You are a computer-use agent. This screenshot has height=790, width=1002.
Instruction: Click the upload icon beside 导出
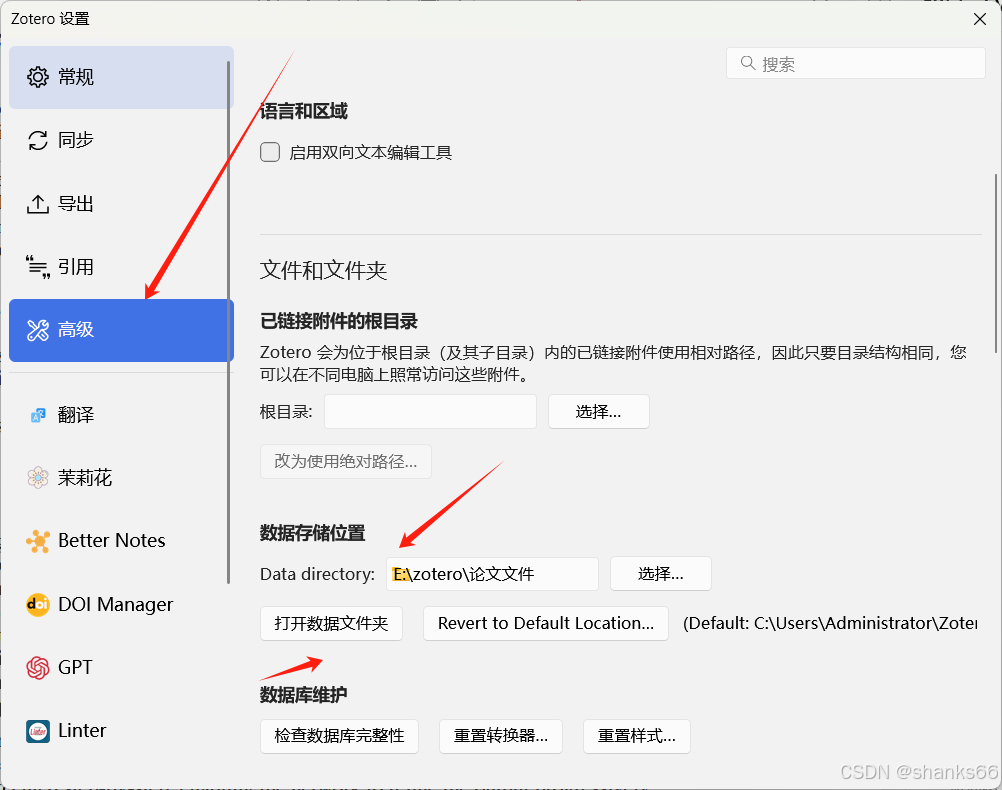[38, 204]
